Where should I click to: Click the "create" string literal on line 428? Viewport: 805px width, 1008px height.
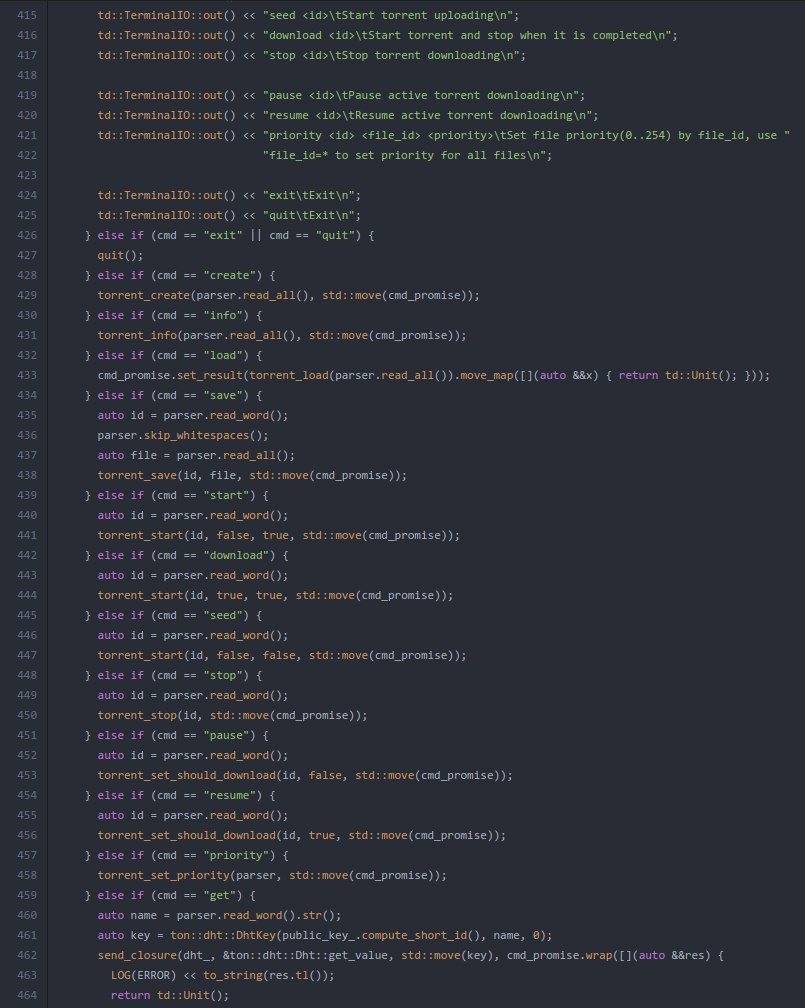(230, 275)
